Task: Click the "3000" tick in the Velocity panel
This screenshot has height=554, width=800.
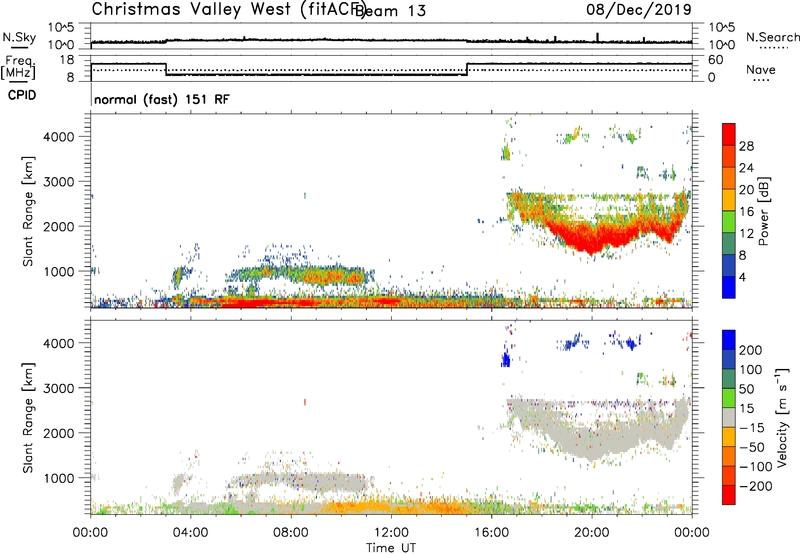Action: (59, 388)
